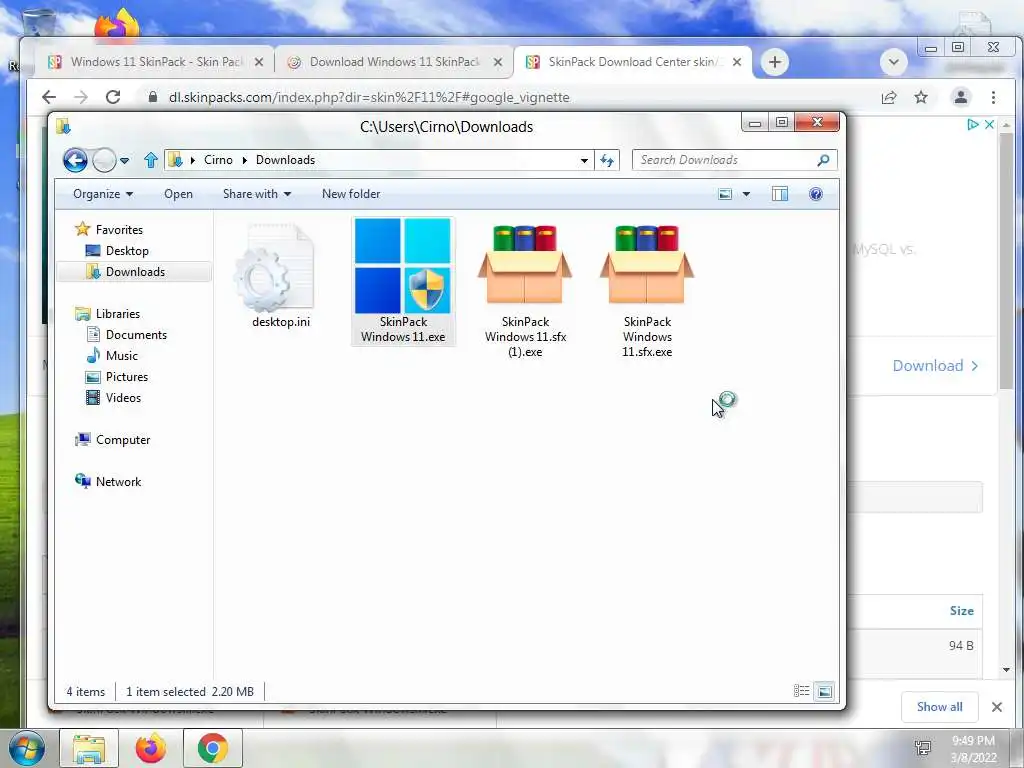Close Download Windows 11 SkinPack tab
This screenshot has width=1024, height=768.
[x=498, y=62]
